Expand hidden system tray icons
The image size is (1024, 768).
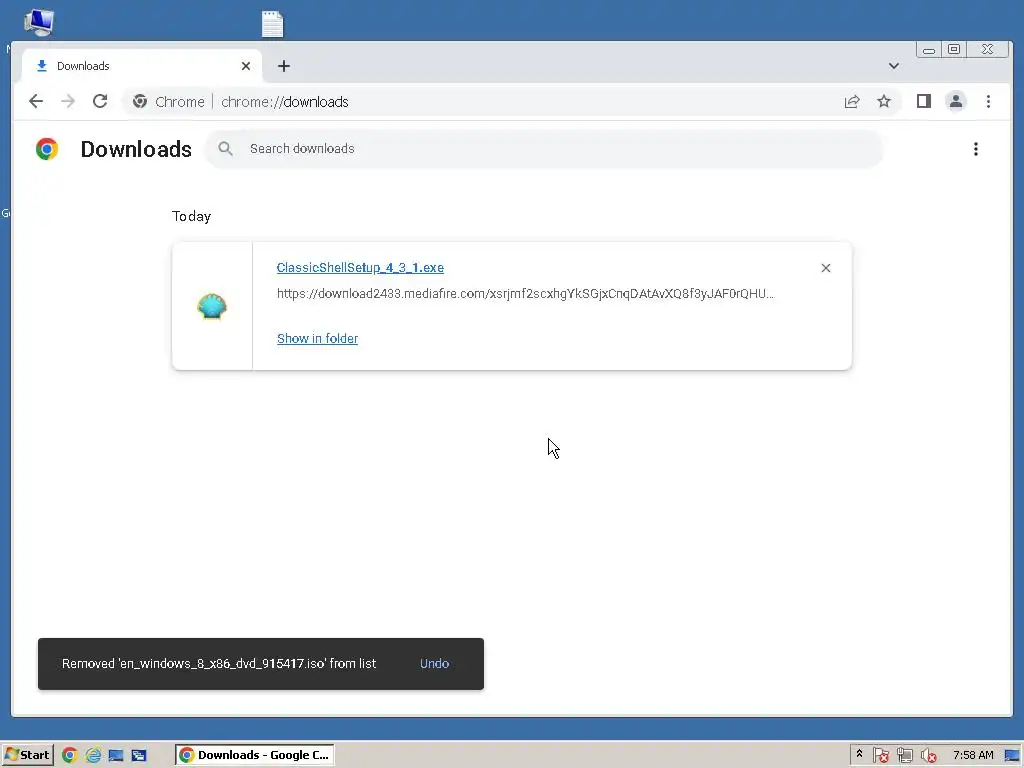pos(859,754)
